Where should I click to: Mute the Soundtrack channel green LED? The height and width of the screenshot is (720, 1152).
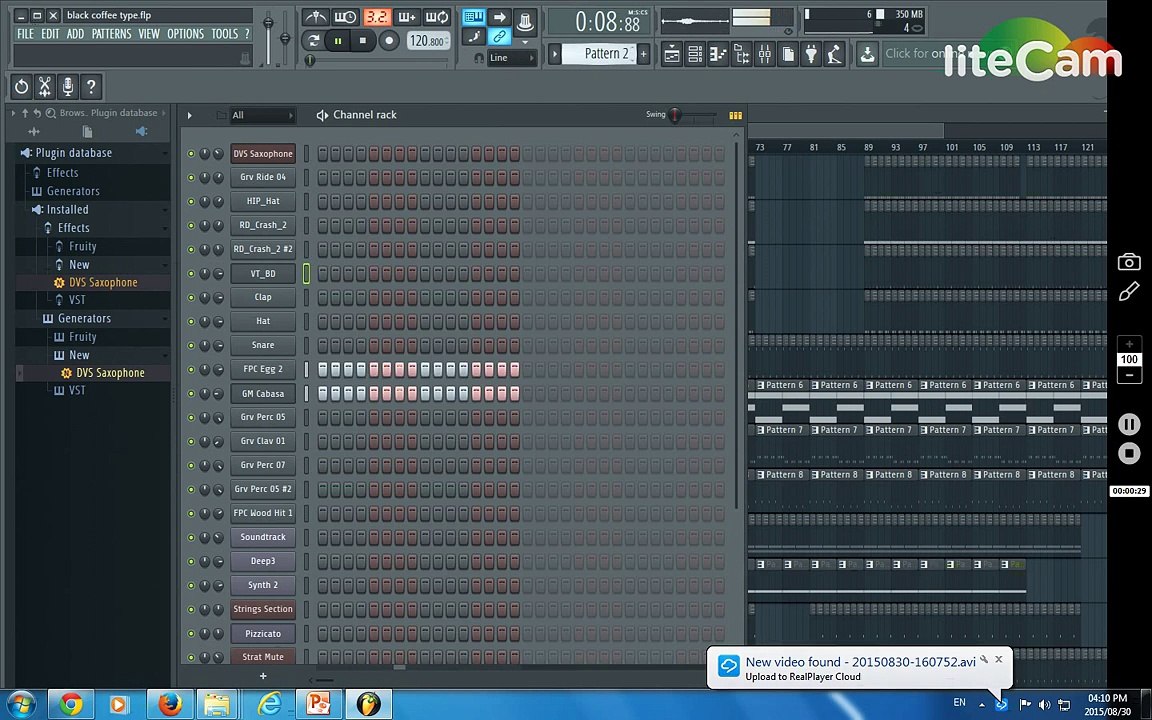tap(191, 537)
